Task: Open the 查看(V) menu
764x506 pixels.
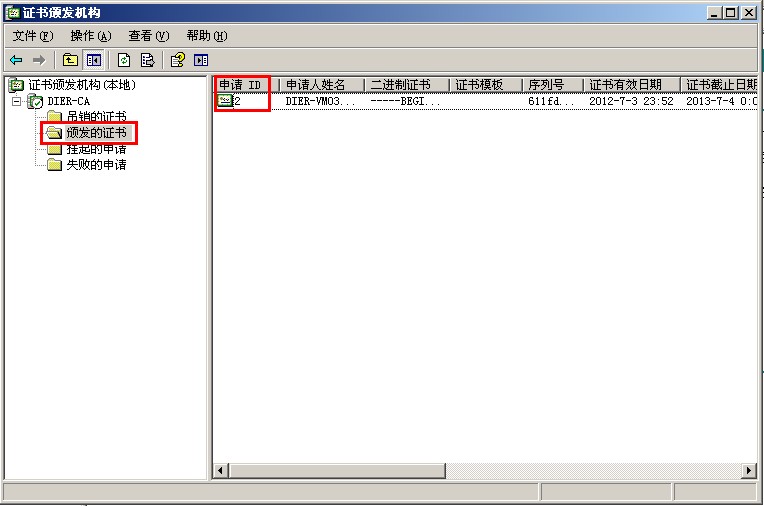Action: (x=148, y=36)
